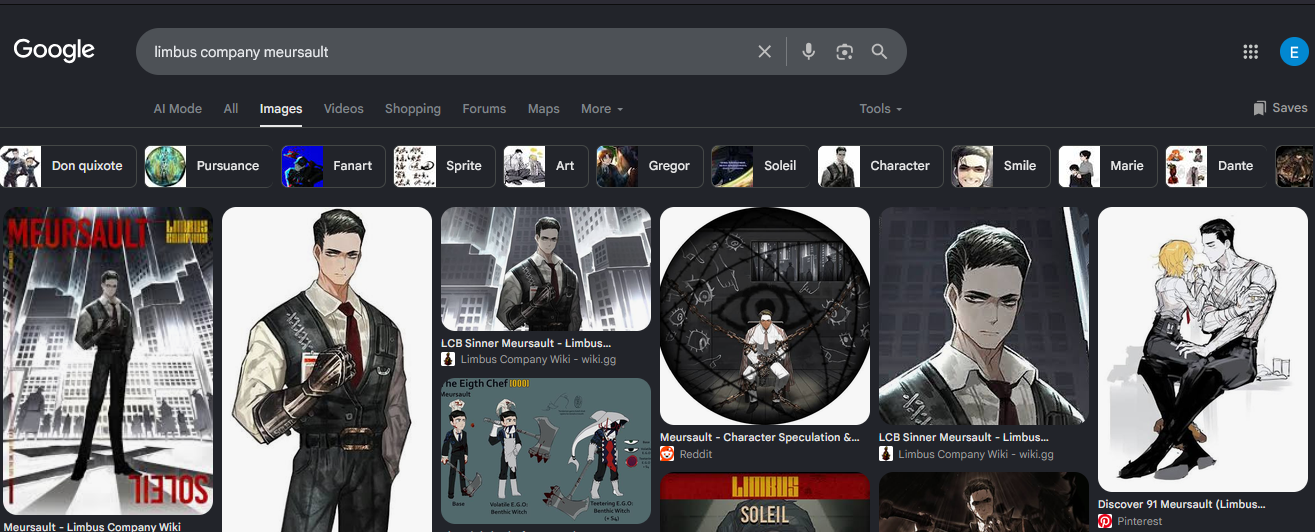This screenshot has width=1315, height=532.
Task: Open the LCB Sinner Meursault city background thumbnail
Action: point(546,269)
